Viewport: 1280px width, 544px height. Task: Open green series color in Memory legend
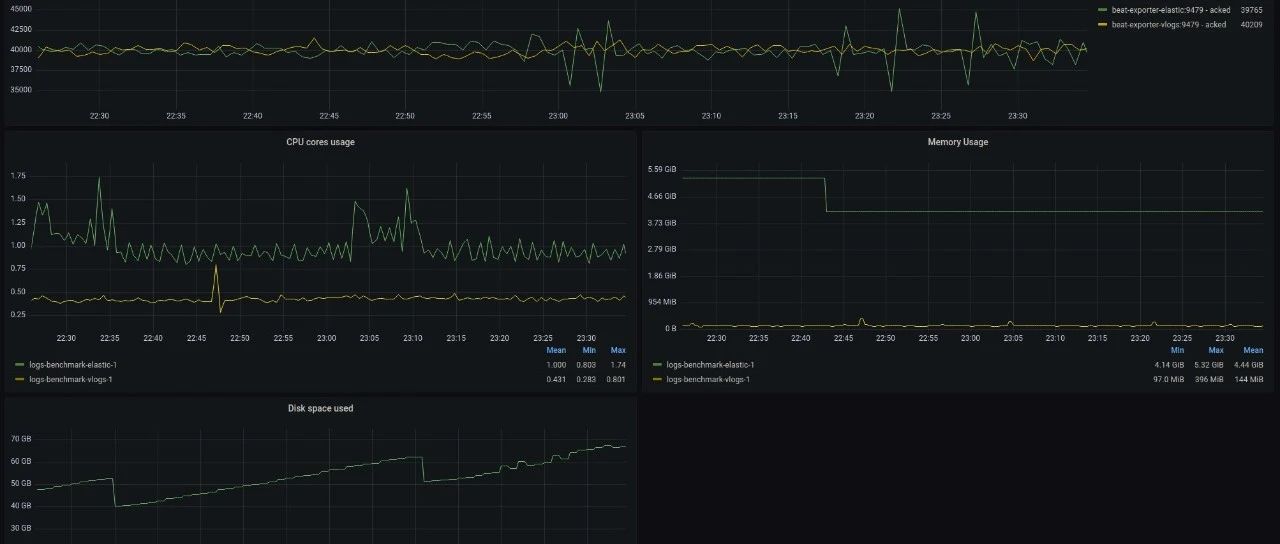pyautogui.click(x=657, y=365)
